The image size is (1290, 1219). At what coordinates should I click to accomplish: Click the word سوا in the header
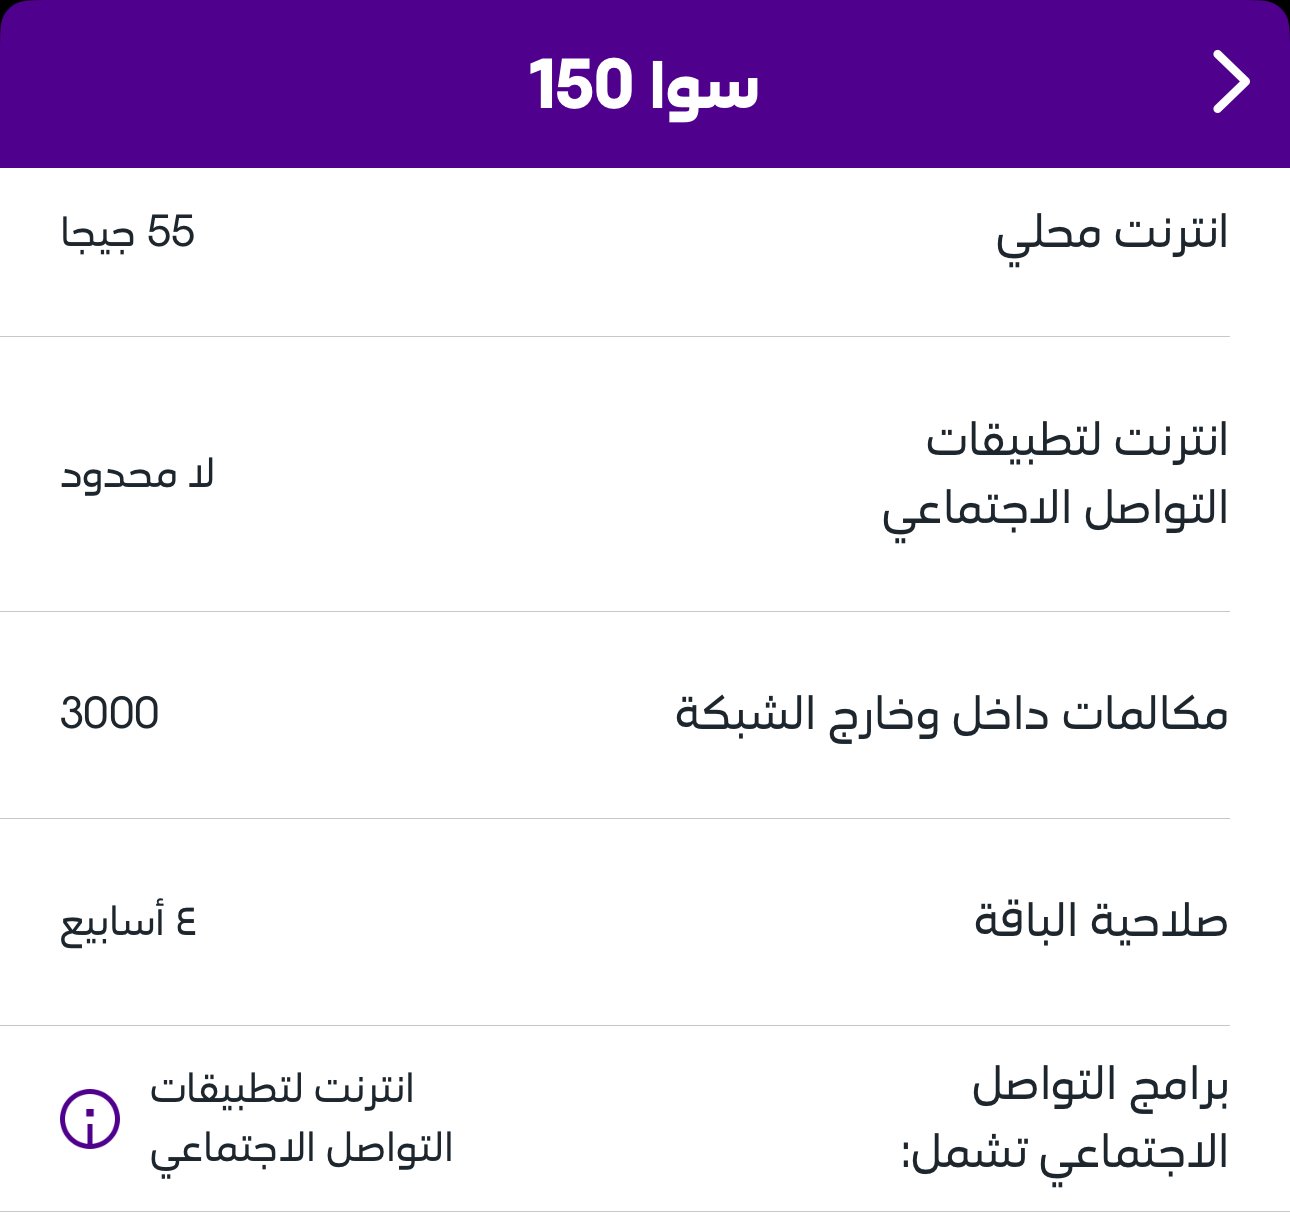704,86
